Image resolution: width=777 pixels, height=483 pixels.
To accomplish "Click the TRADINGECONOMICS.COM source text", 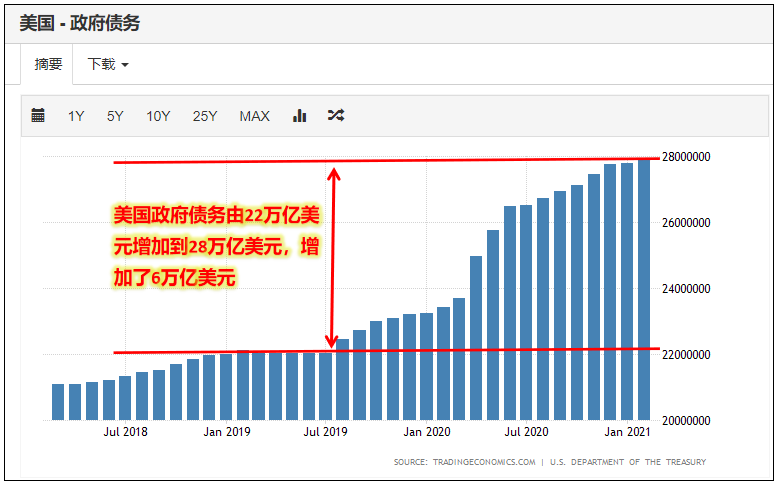I will 484,462.
